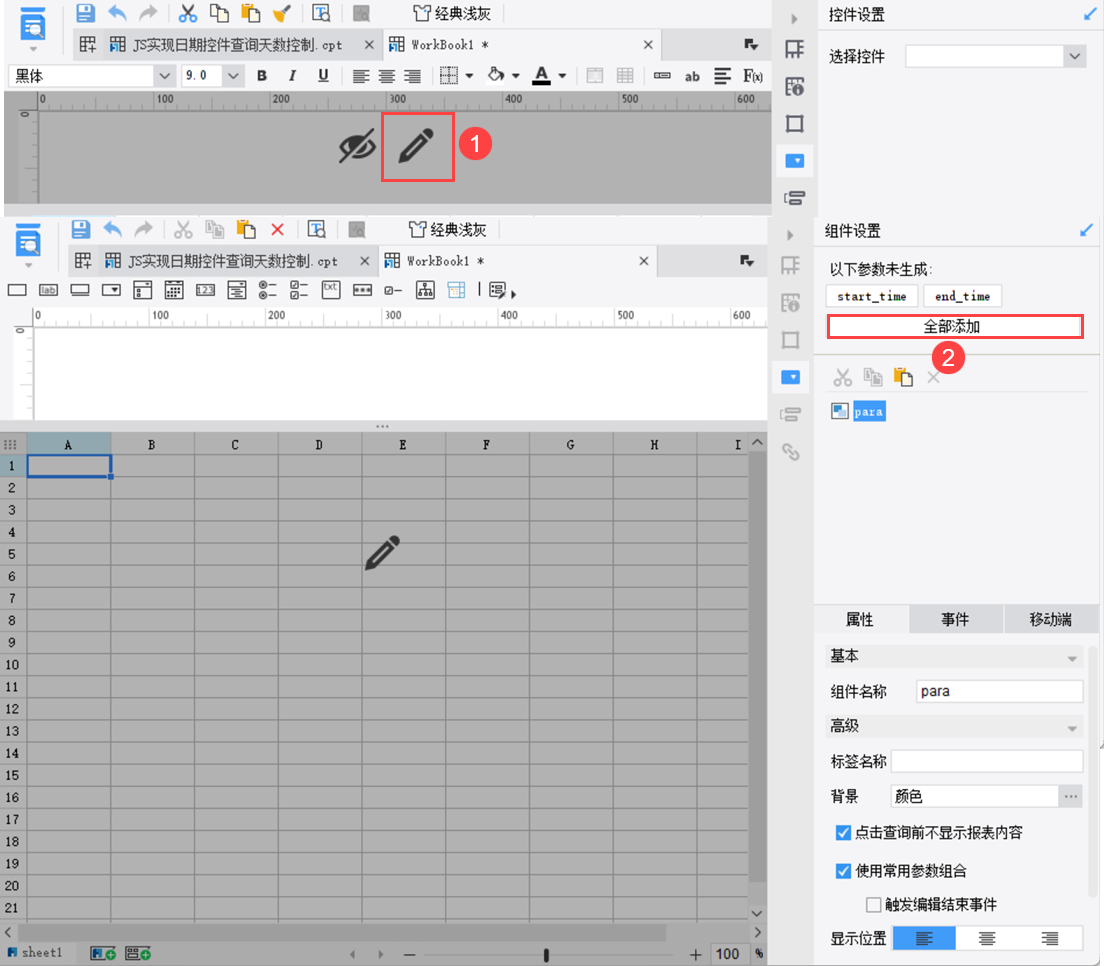
Task: Open the 选择控件 dropdown
Action: point(1074,56)
